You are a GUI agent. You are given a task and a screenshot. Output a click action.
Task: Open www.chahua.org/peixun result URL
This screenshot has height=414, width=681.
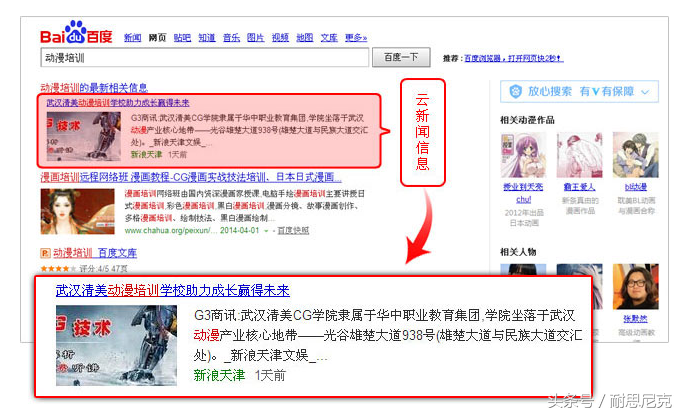tap(171, 230)
